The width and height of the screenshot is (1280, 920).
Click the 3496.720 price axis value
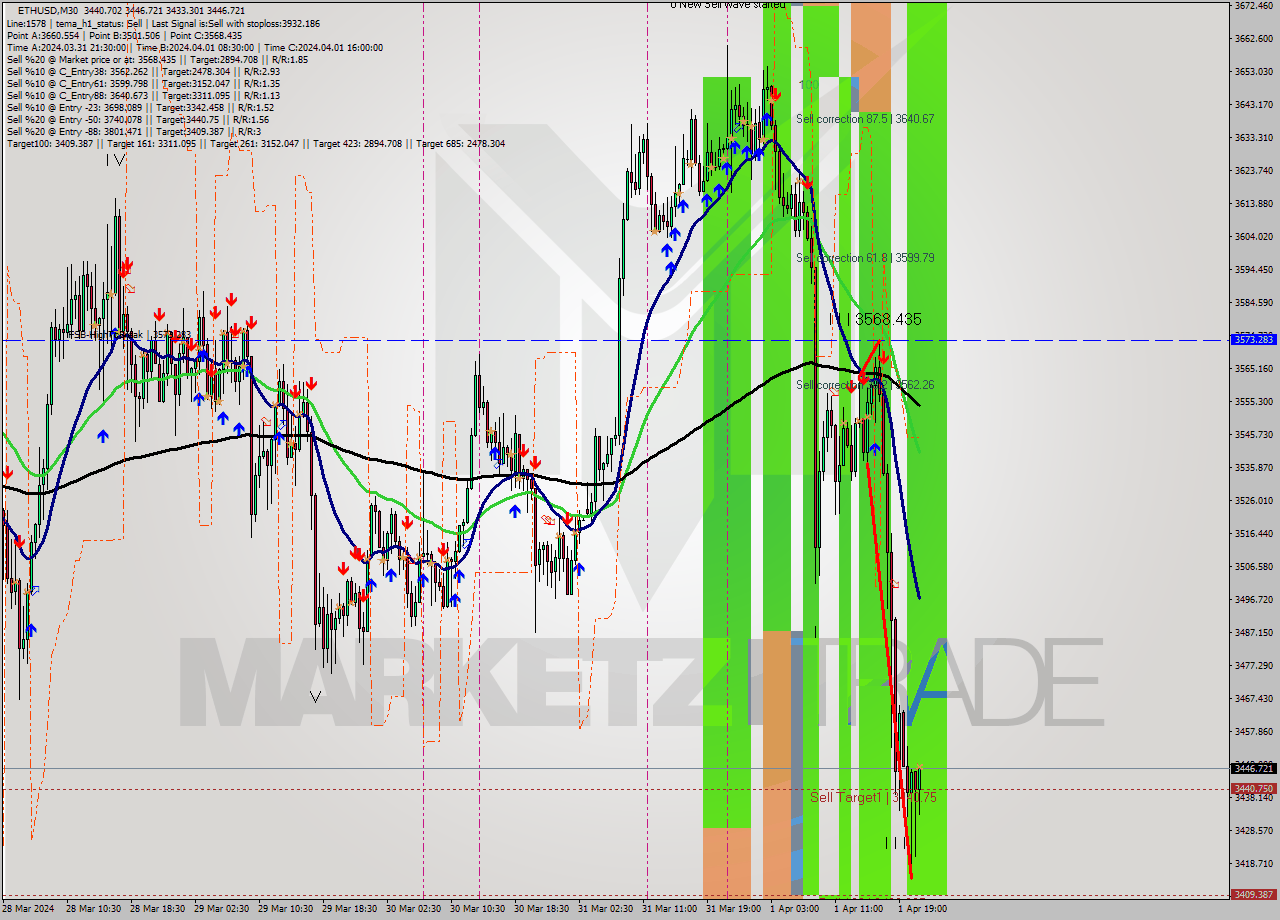tap(1253, 599)
